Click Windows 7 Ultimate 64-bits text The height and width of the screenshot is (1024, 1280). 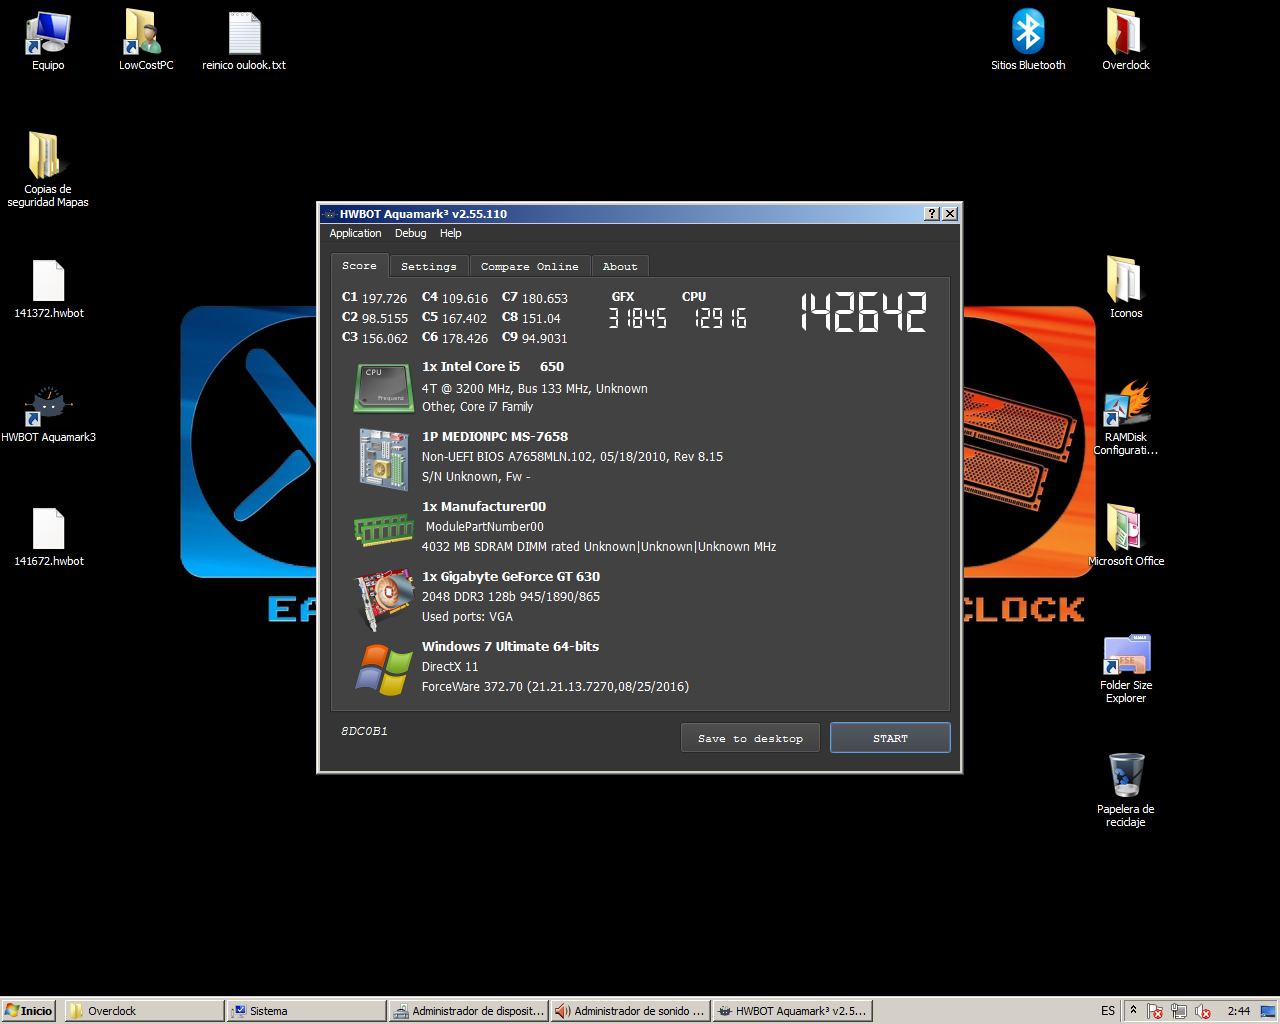tap(510, 647)
